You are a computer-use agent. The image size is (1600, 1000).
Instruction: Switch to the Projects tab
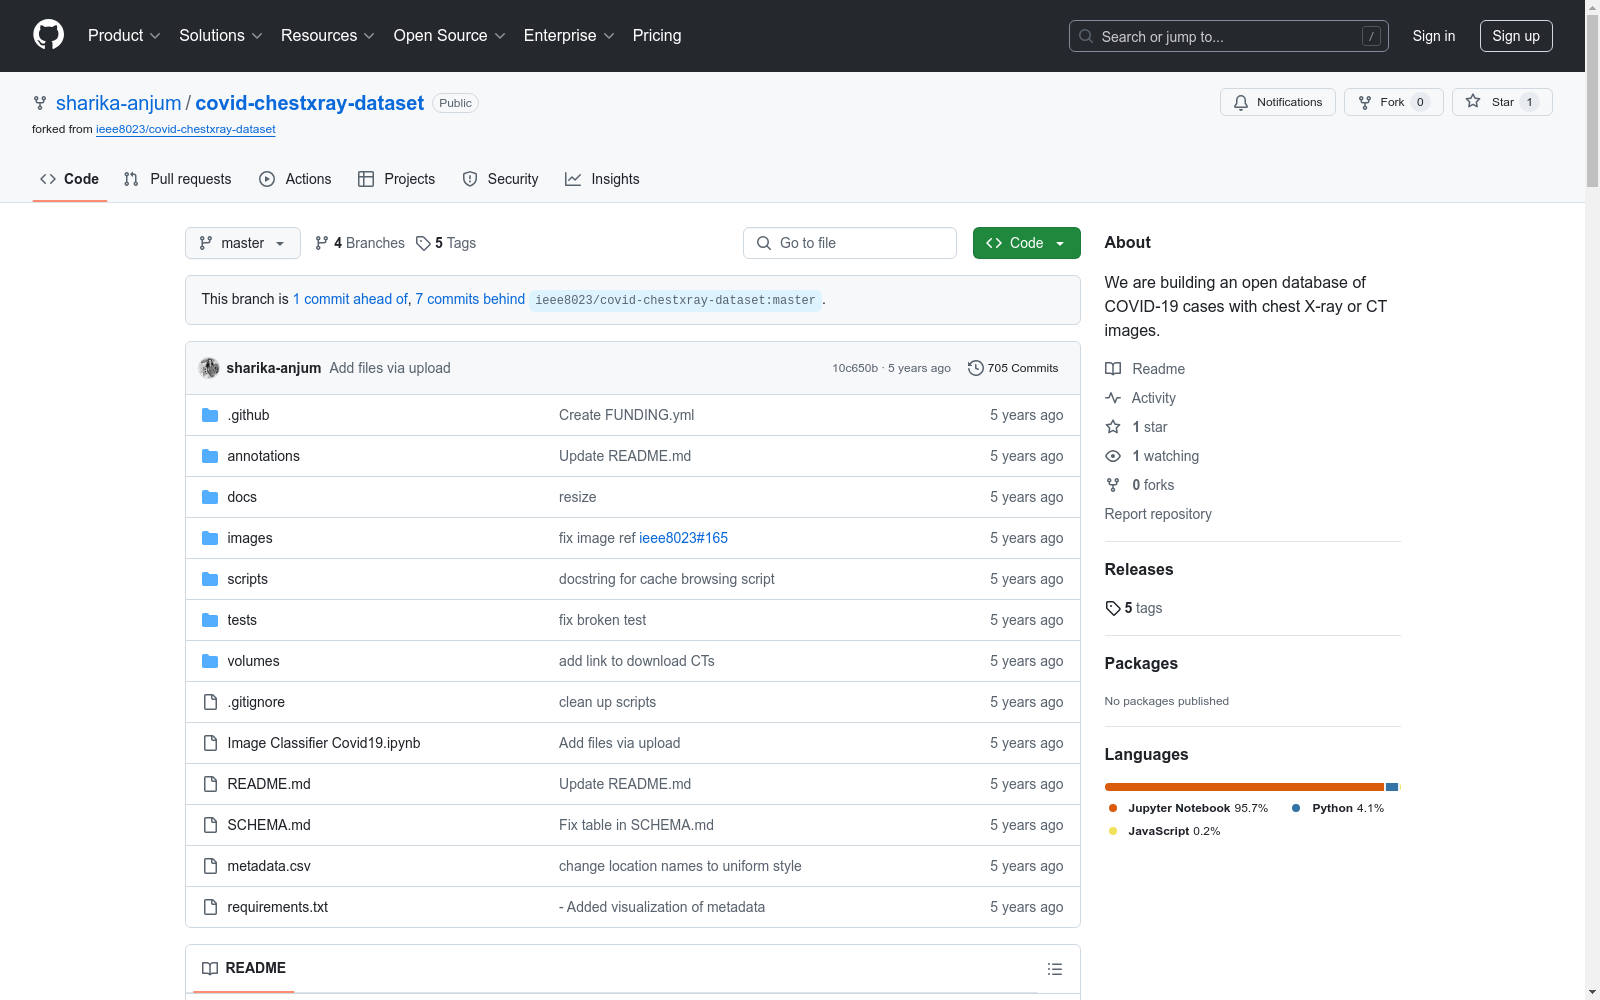(x=397, y=179)
